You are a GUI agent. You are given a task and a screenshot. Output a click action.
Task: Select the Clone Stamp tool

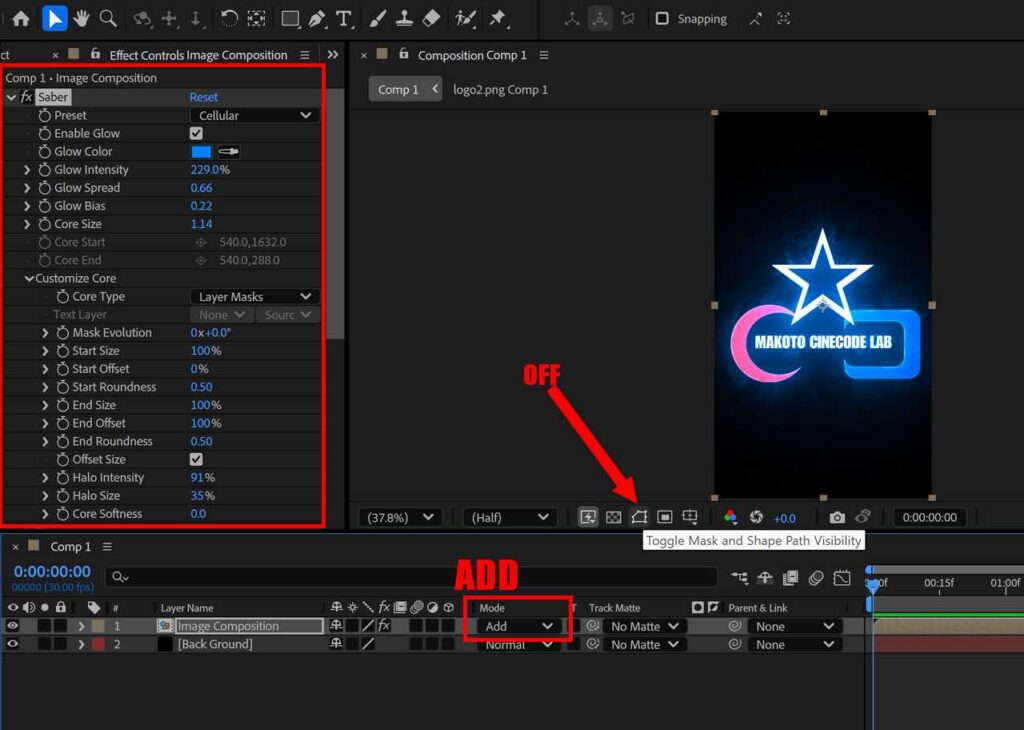(x=404, y=18)
